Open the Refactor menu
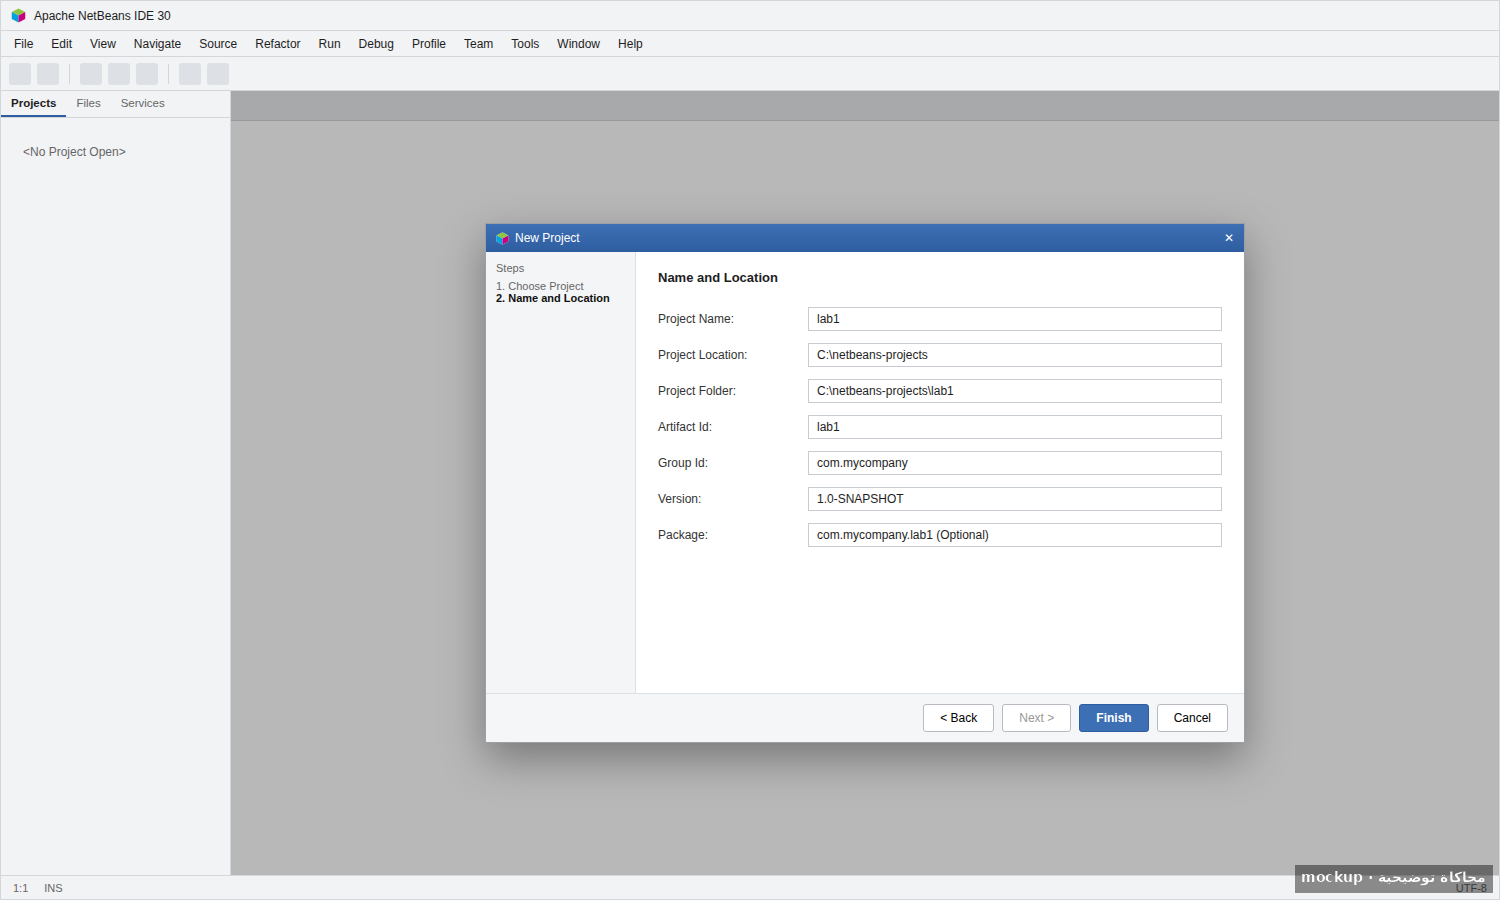Screen dimensions: 1500x900 (278, 44)
